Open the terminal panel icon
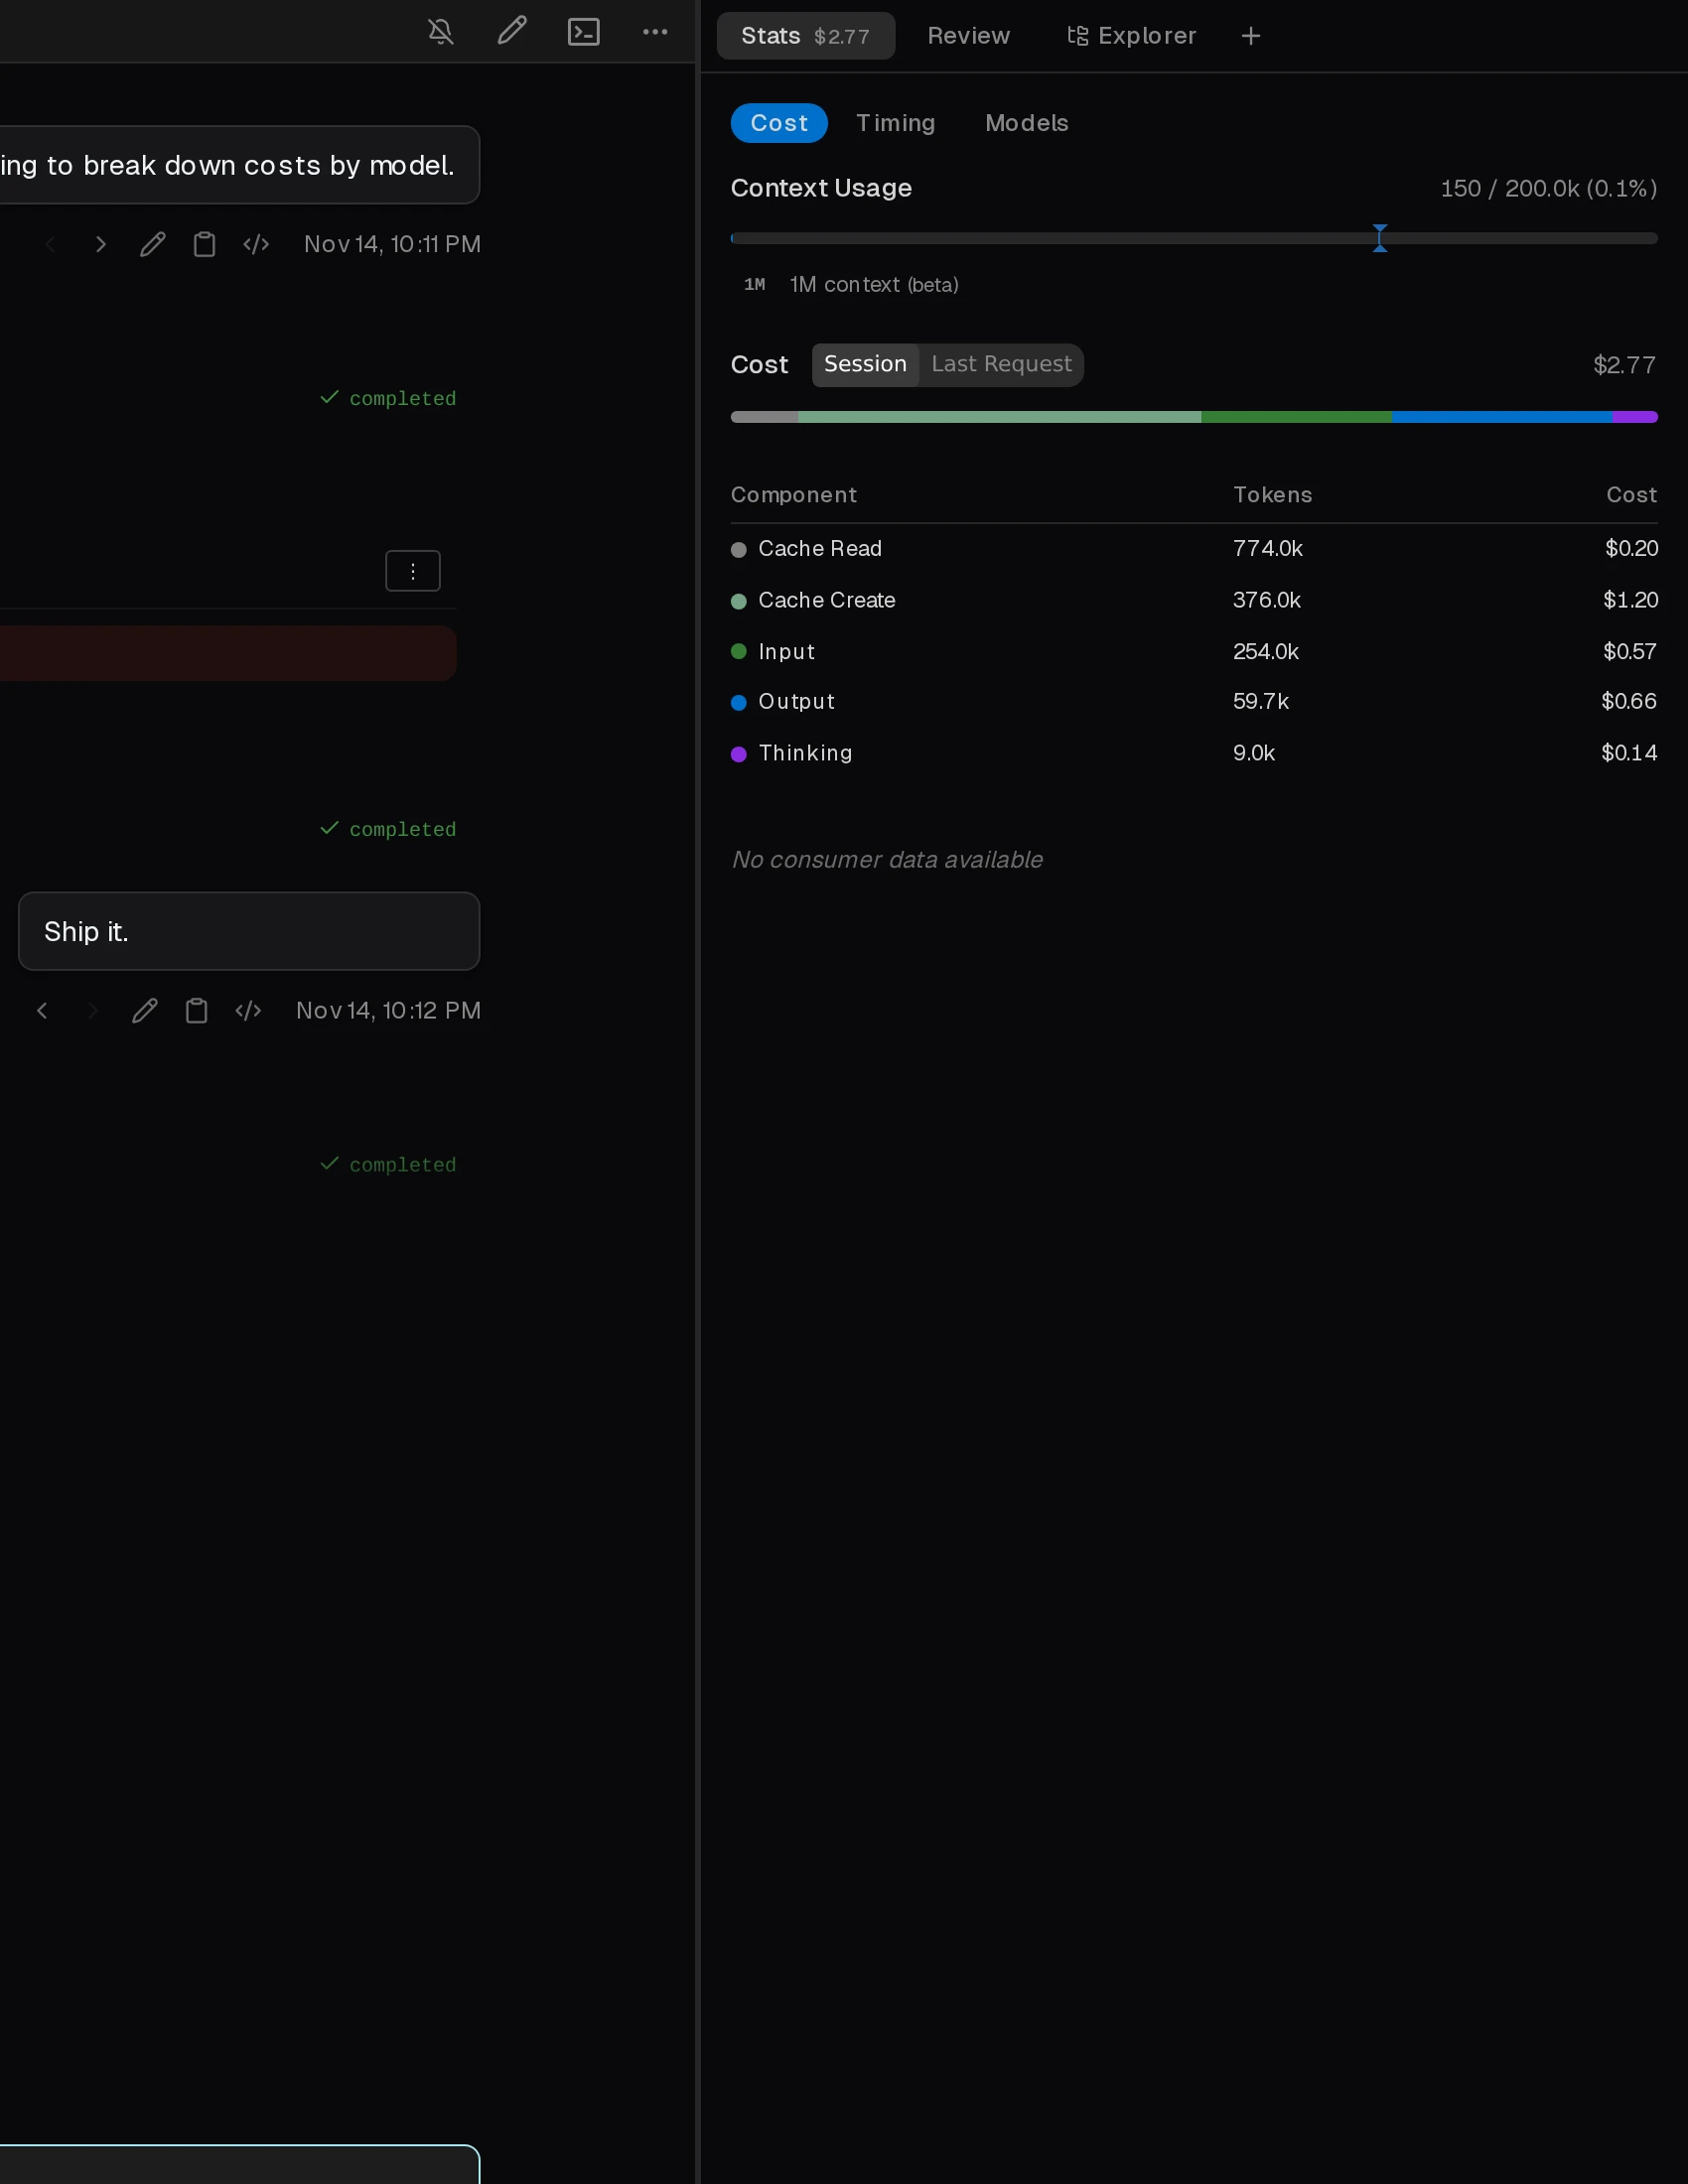1688x2184 pixels. coord(584,31)
